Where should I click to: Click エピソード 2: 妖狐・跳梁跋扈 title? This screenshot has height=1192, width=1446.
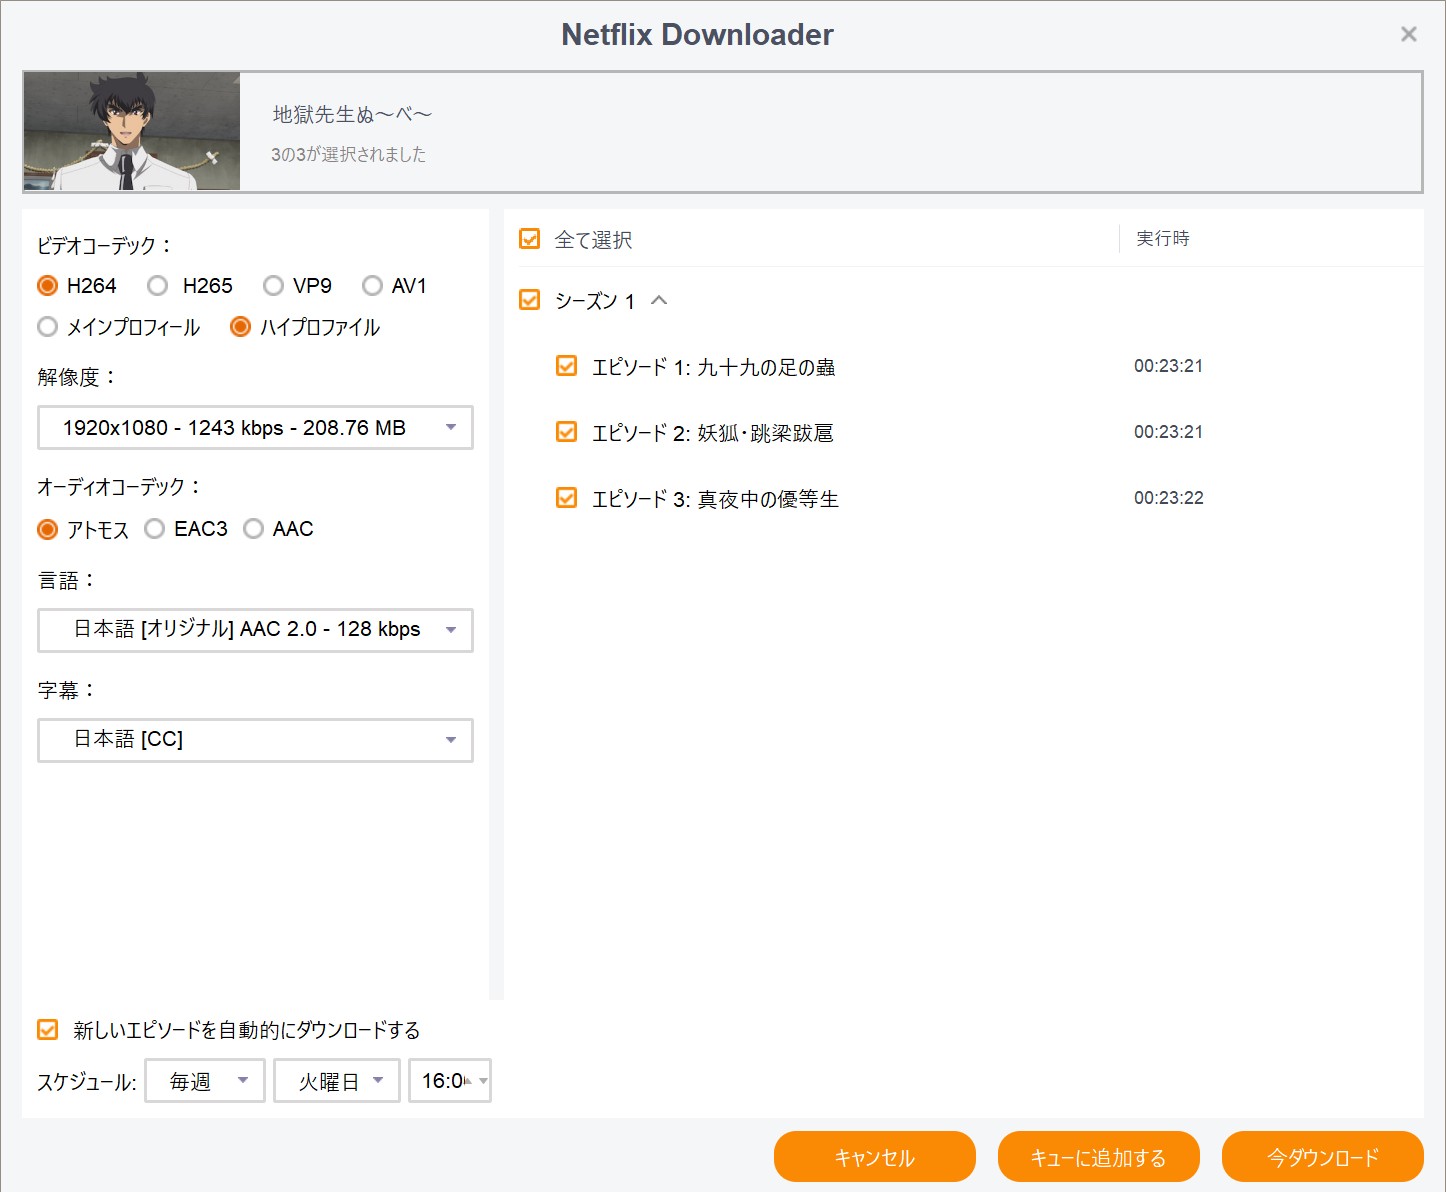713,433
